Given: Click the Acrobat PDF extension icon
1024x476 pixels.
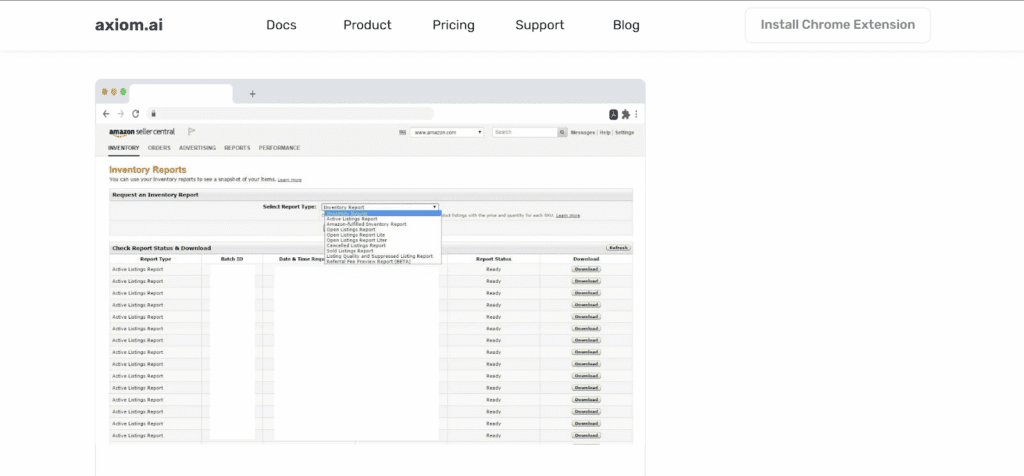Looking at the screenshot, I should click(613, 114).
